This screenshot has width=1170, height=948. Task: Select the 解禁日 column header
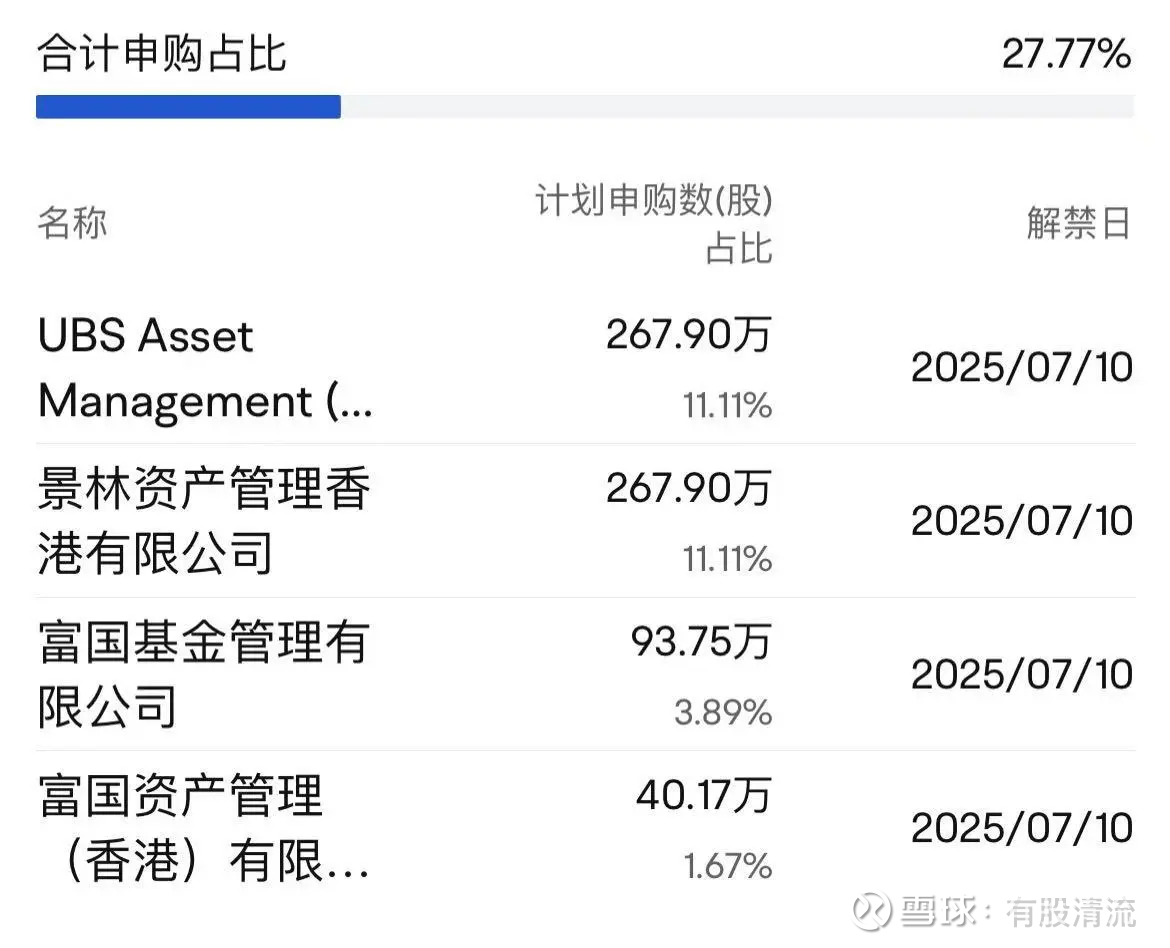[x=1079, y=223]
